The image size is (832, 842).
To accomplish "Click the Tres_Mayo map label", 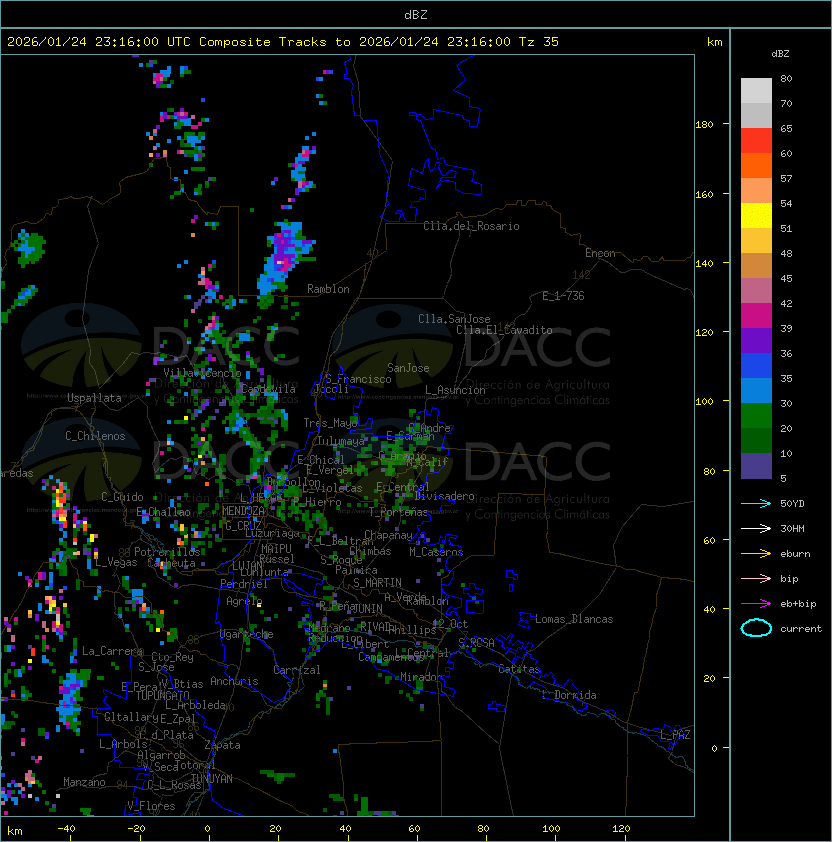I will (330, 423).
